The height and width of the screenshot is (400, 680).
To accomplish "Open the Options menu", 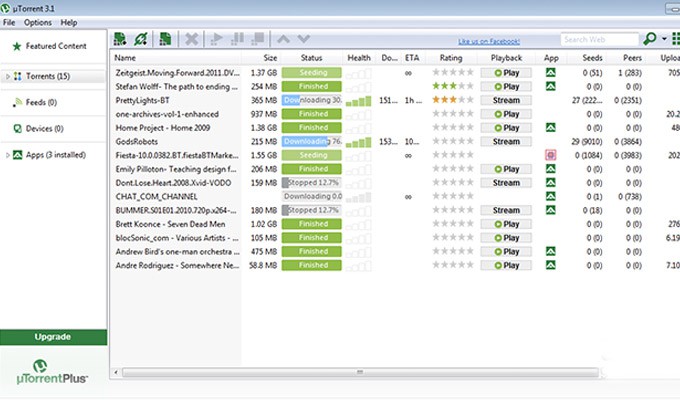I will point(38,23).
